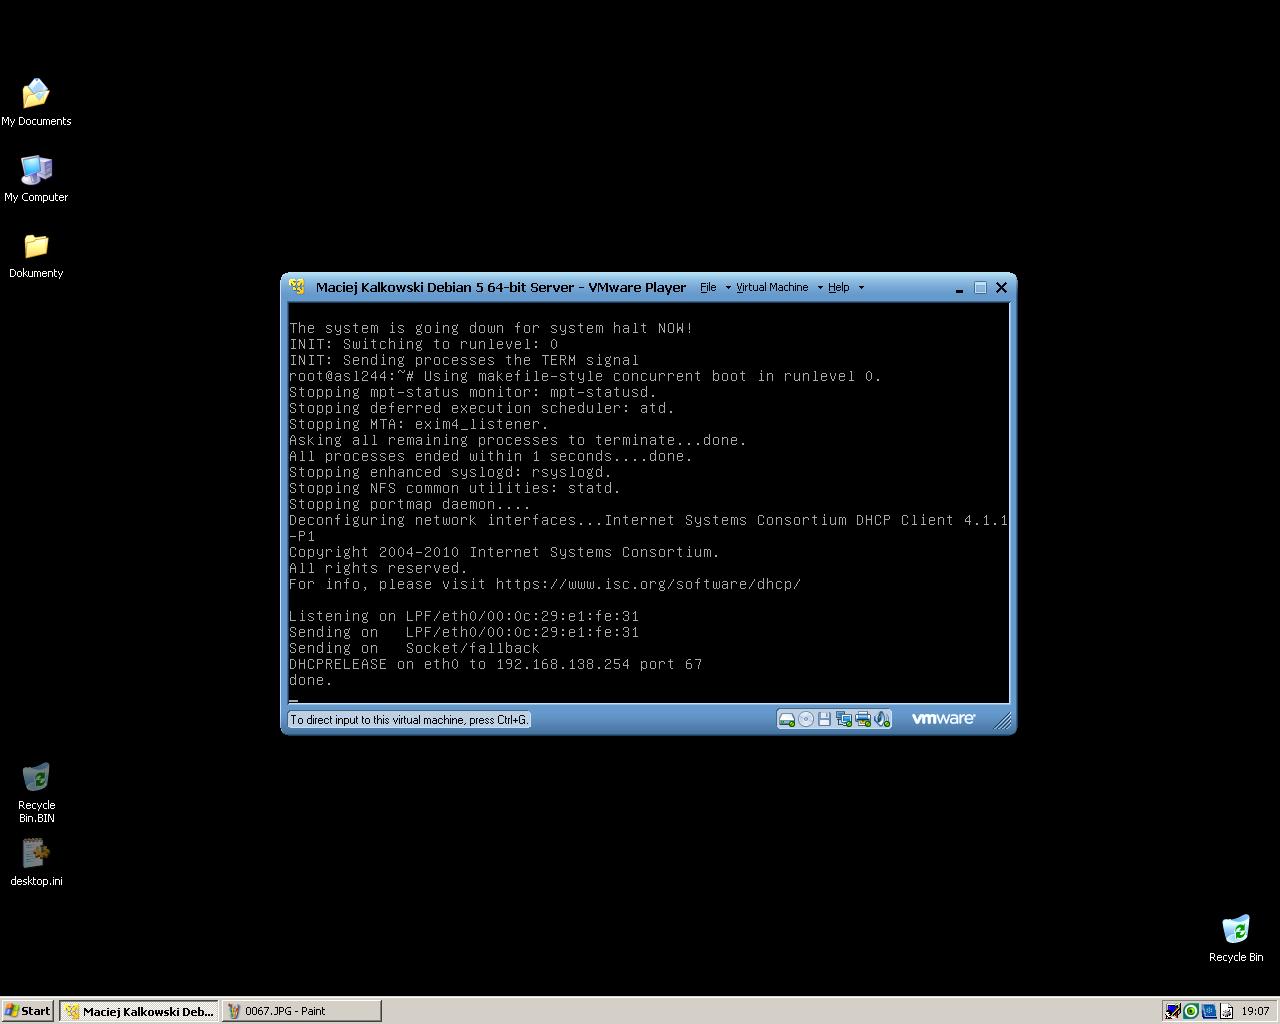This screenshot has height=1024, width=1280.
Task: Click the 'Stopping portmap daemon....' console line
Action: pyautogui.click(x=410, y=504)
